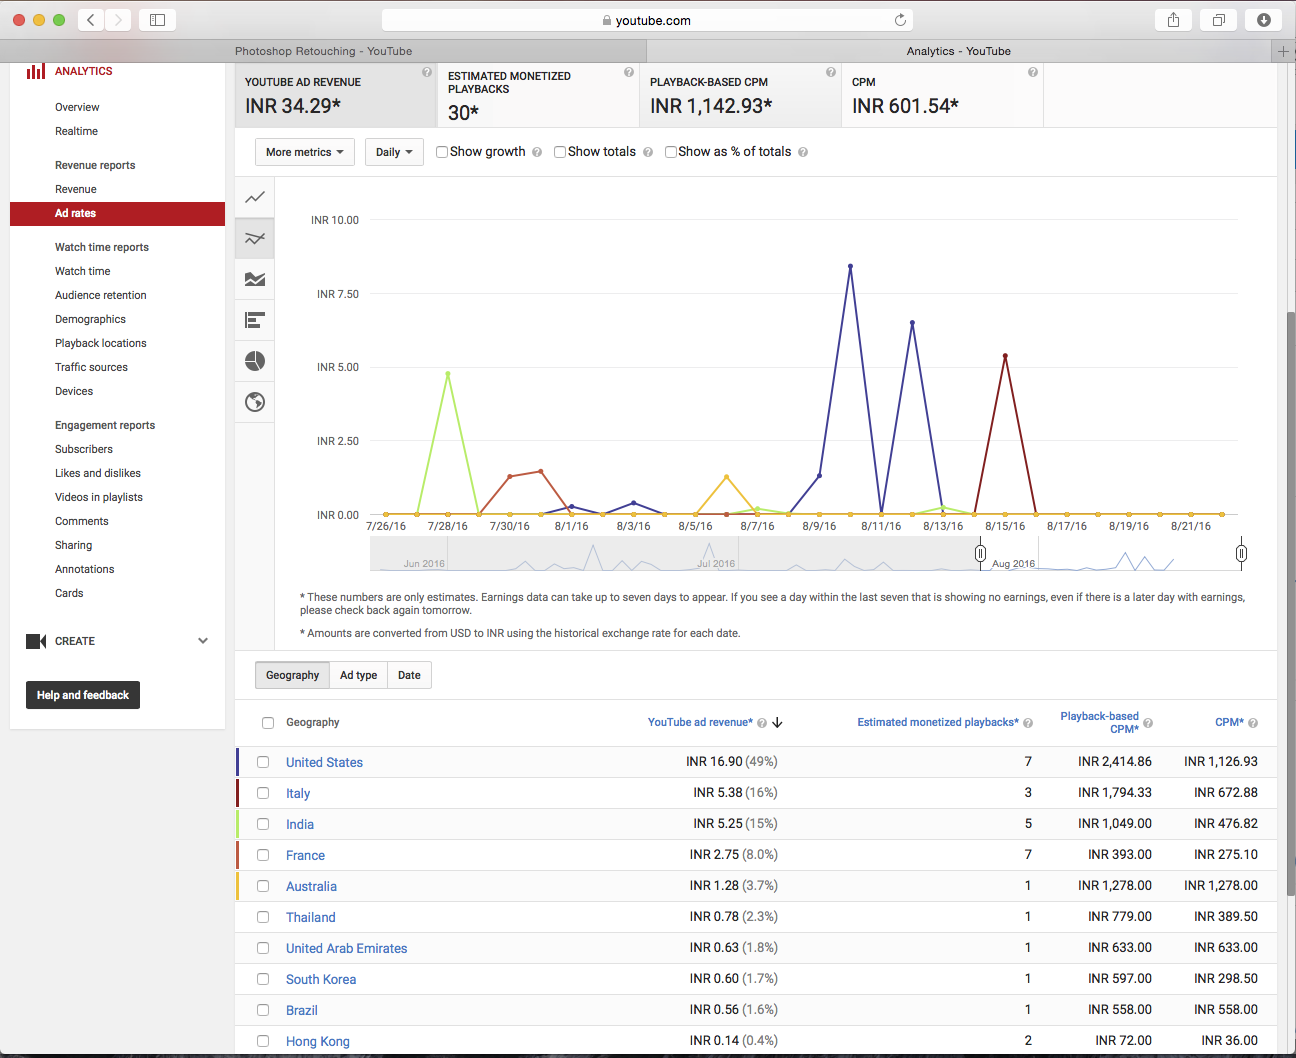Click help icon next to YouTube Ad Revenue

click(x=427, y=72)
